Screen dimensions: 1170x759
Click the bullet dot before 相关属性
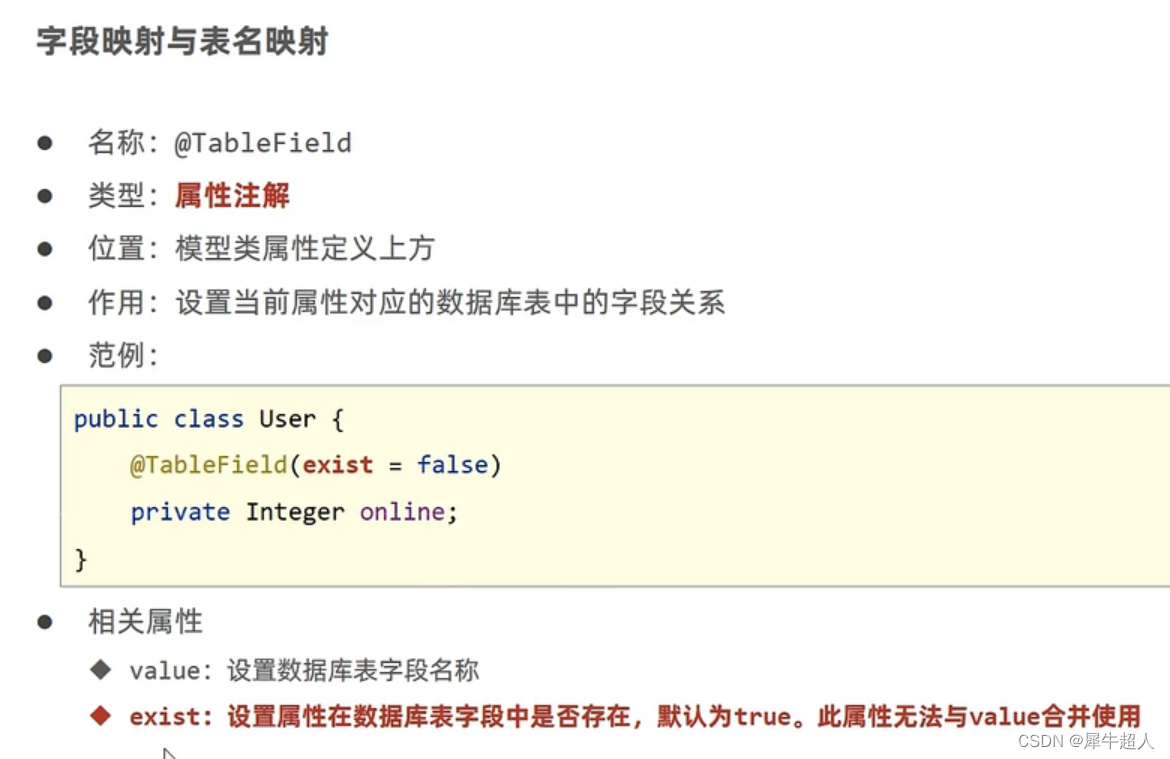[x=45, y=622]
